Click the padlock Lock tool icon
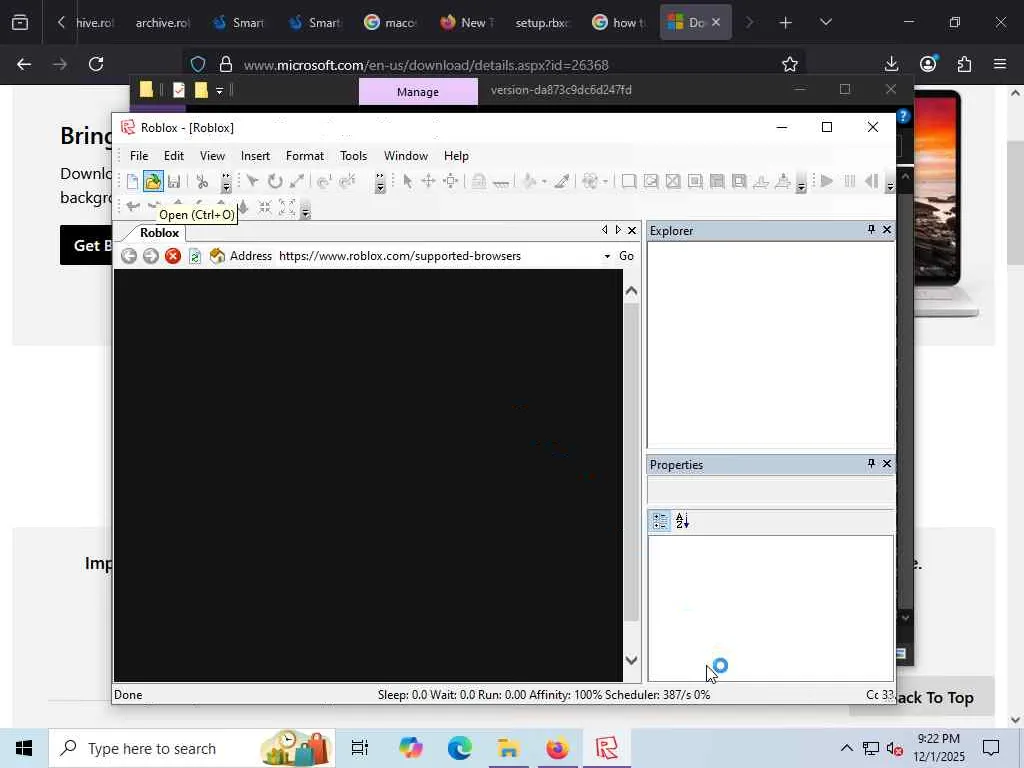This screenshot has height=768, width=1024. (479, 182)
